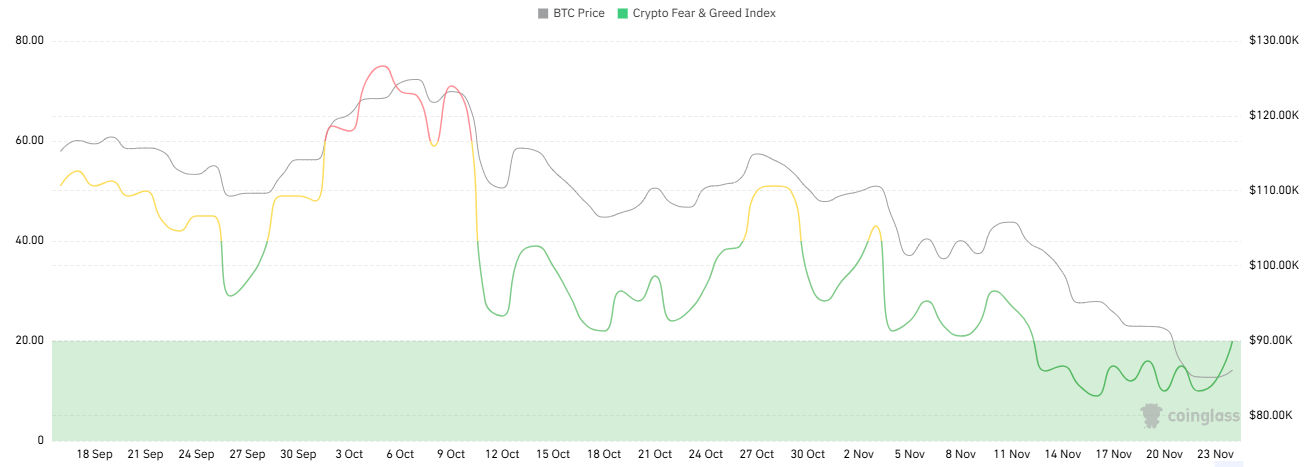Screen dimensions: 1310x467
Task: Click the $100.00K right axis label
Action: coord(1272,266)
